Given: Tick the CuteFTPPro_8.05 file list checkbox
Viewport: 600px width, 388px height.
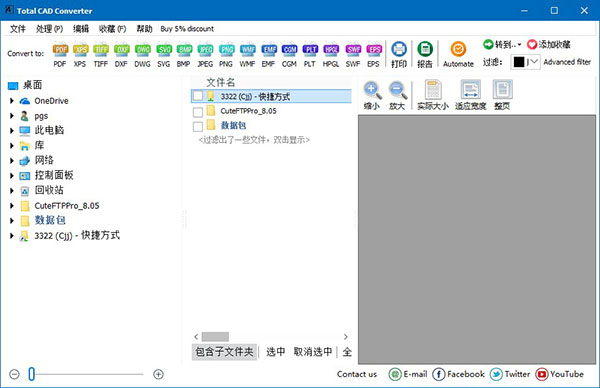Looking at the screenshot, I should 198,112.
